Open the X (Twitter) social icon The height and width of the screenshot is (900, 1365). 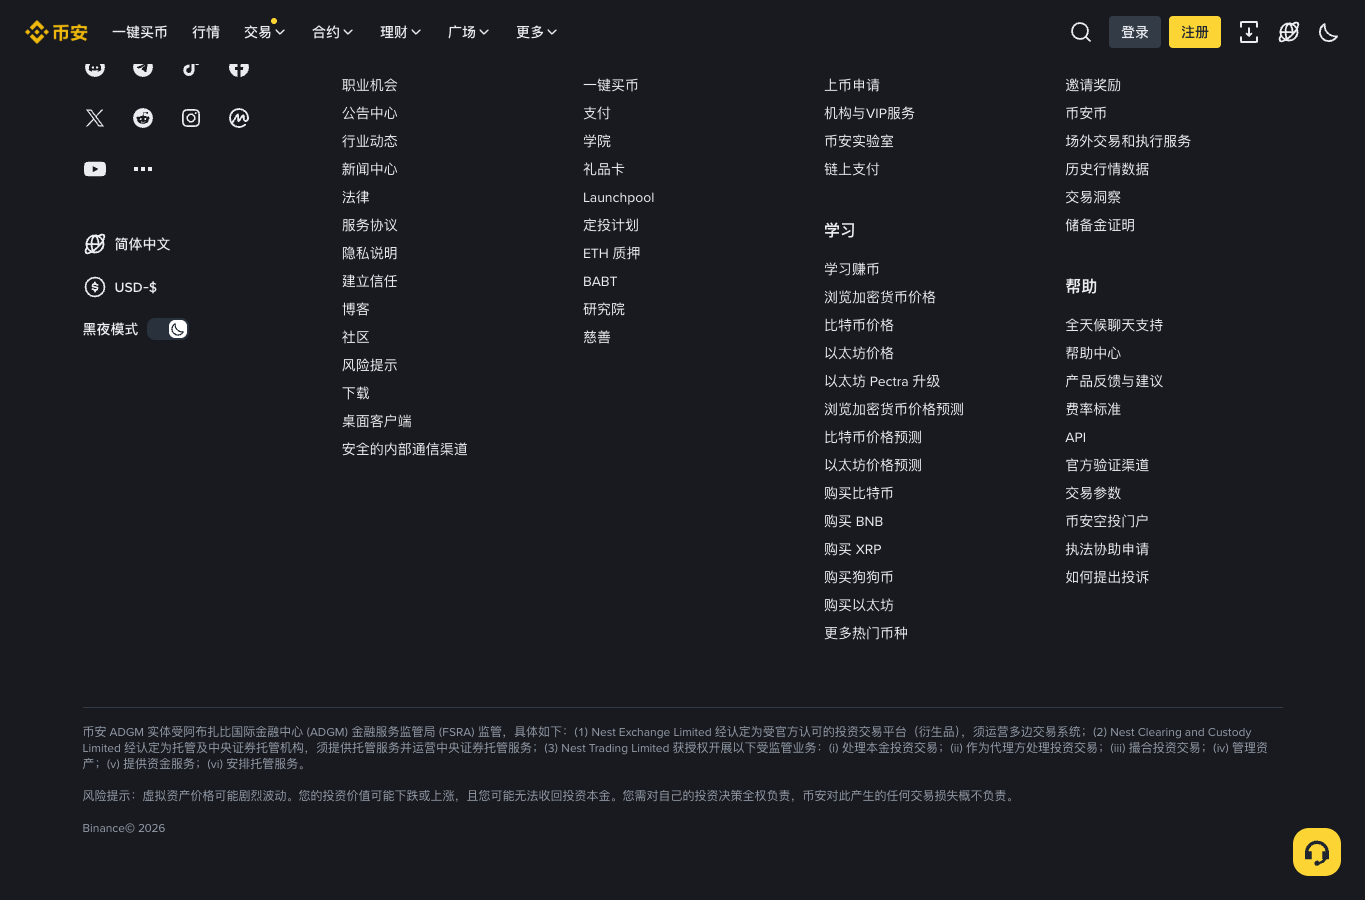(95, 118)
